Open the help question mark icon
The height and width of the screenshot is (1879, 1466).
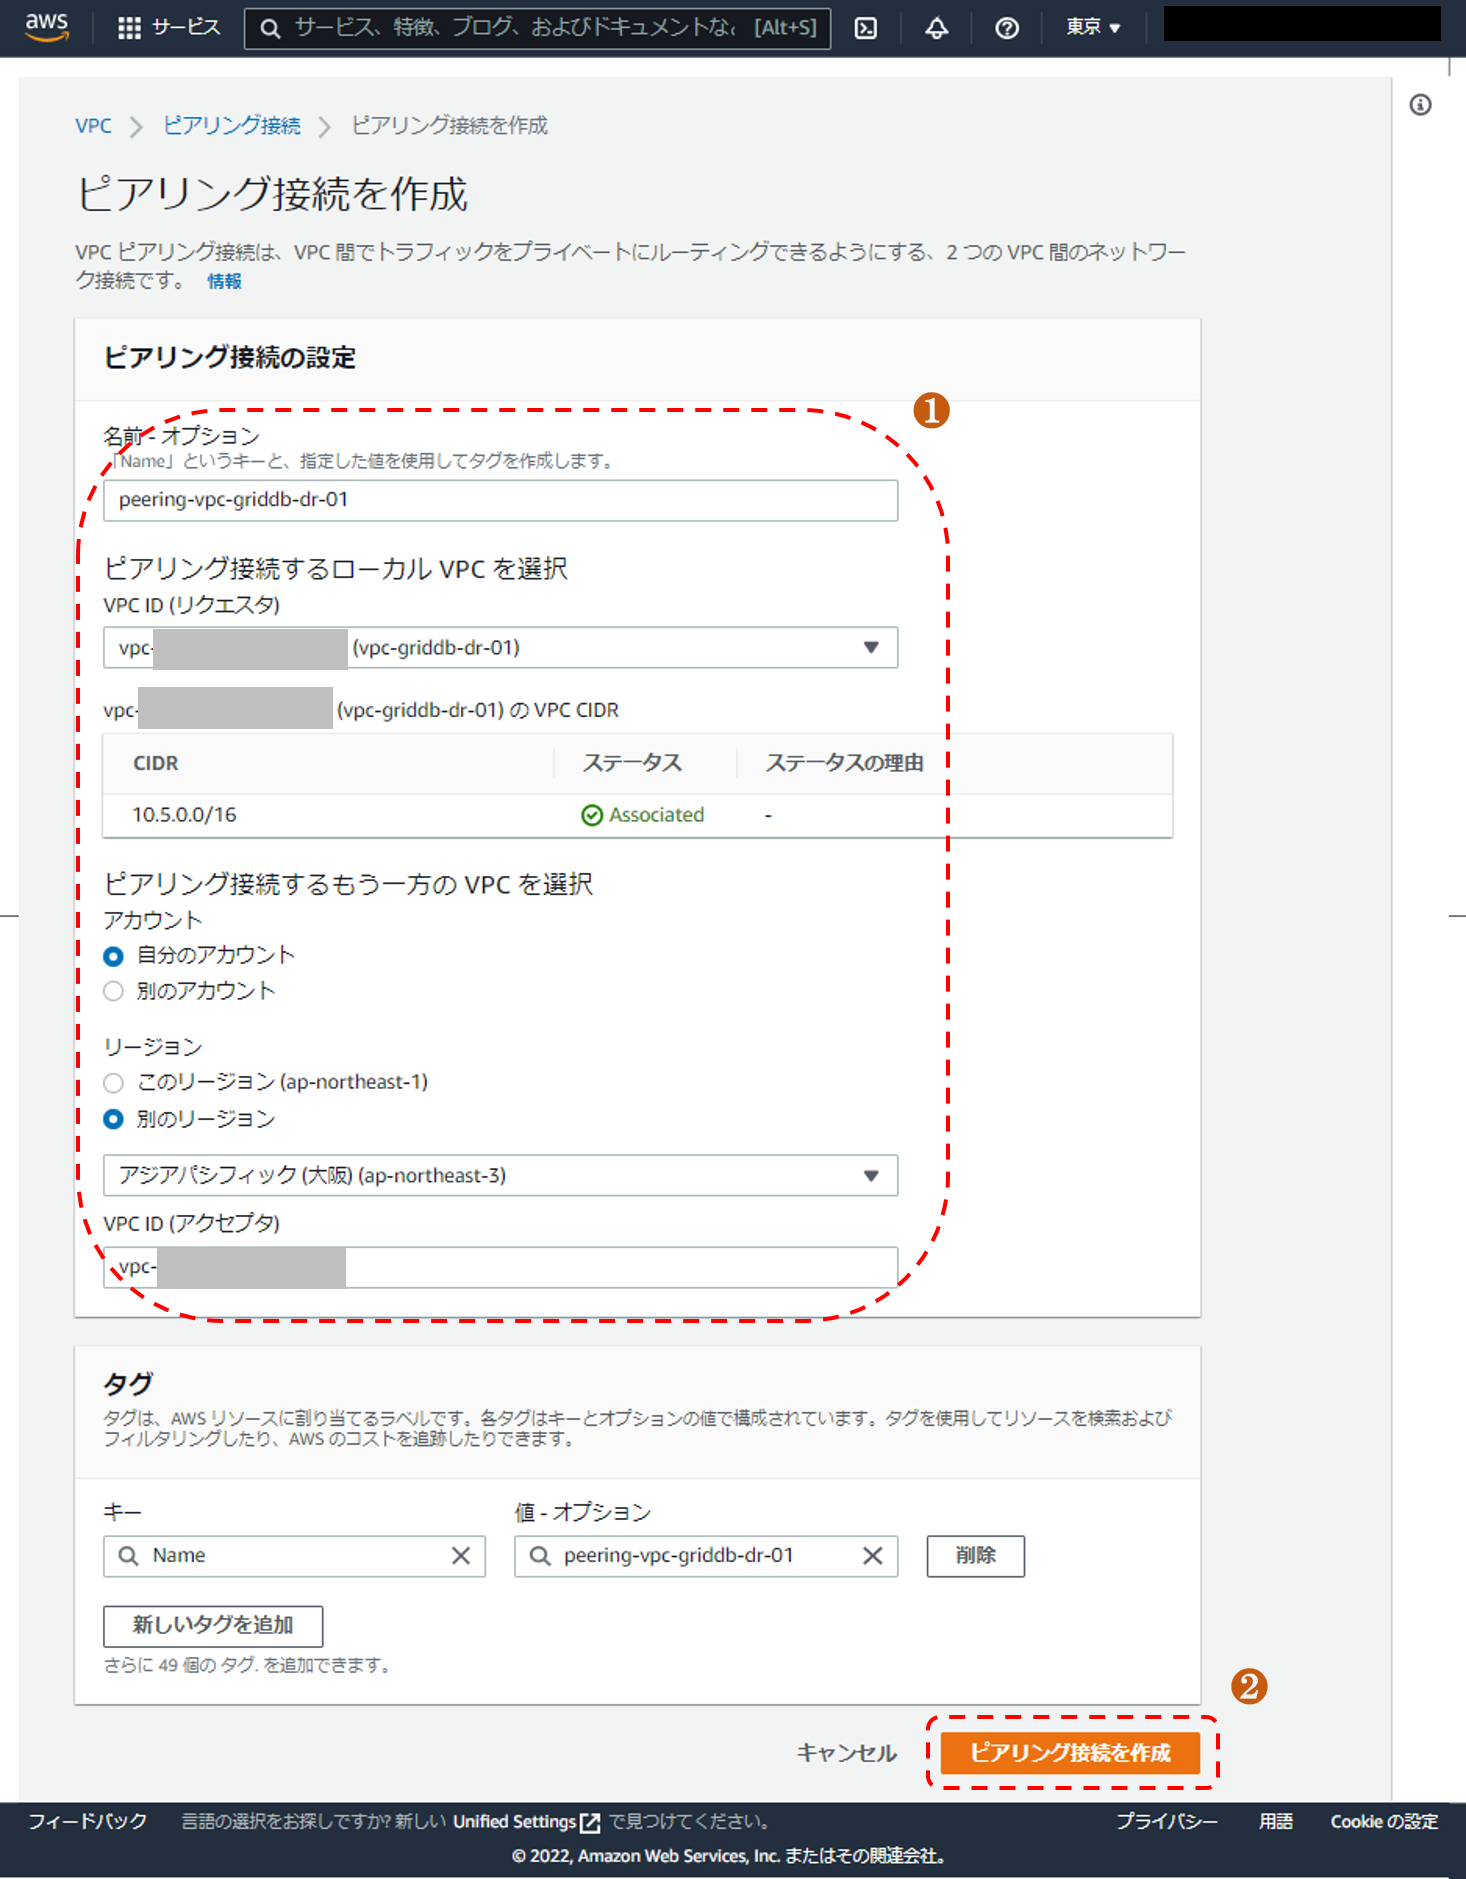(x=1007, y=28)
